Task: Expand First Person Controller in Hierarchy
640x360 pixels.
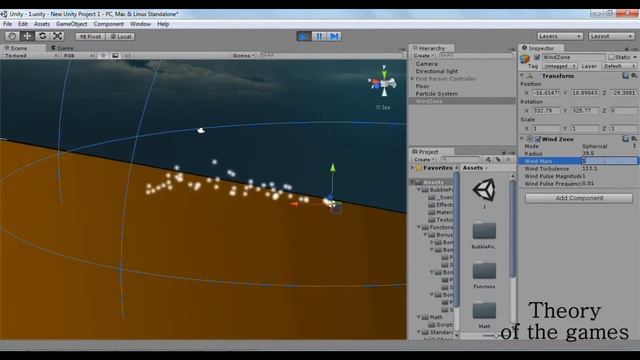Action: pyautogui.click(x=413, y=78)
